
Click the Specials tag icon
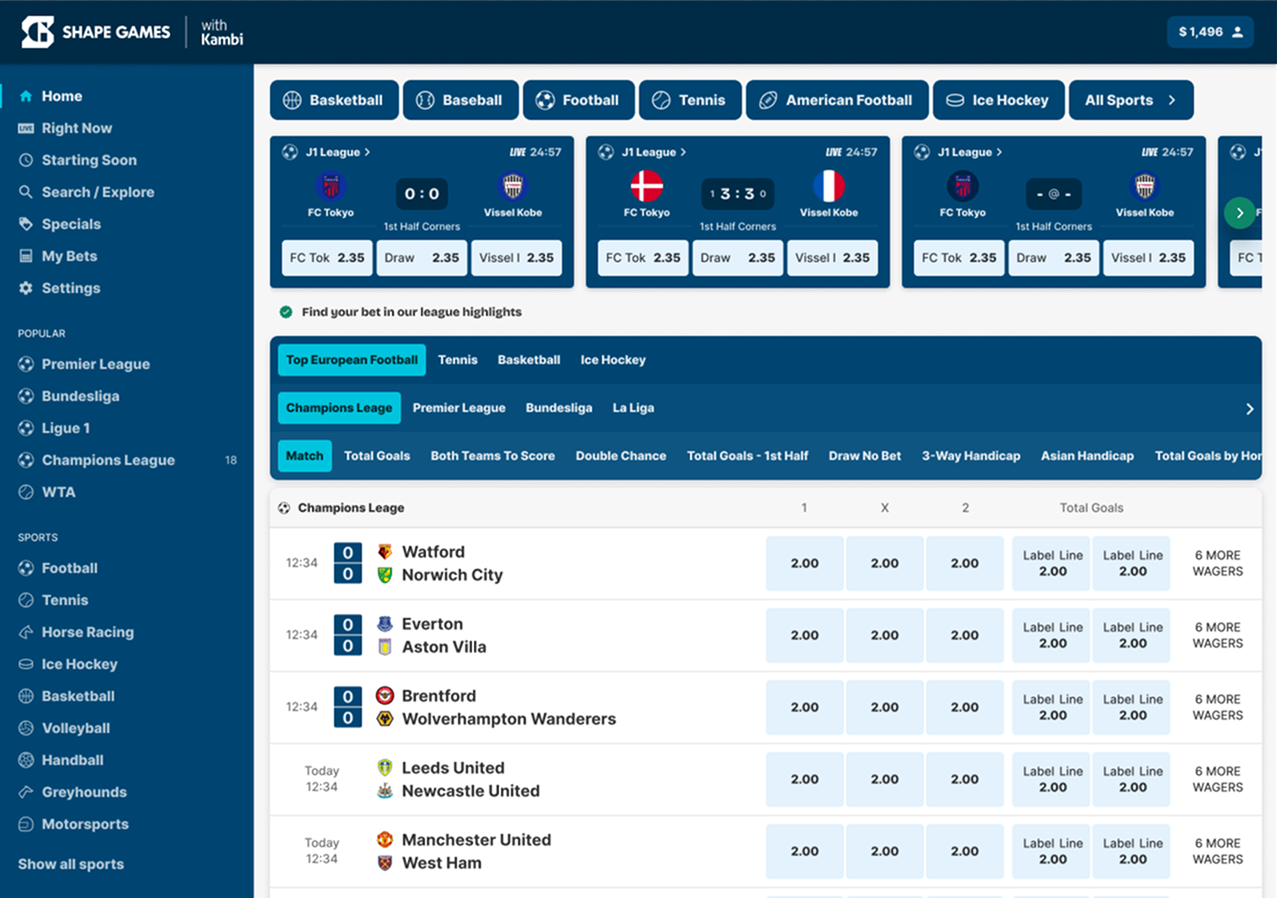coord(26,224)
